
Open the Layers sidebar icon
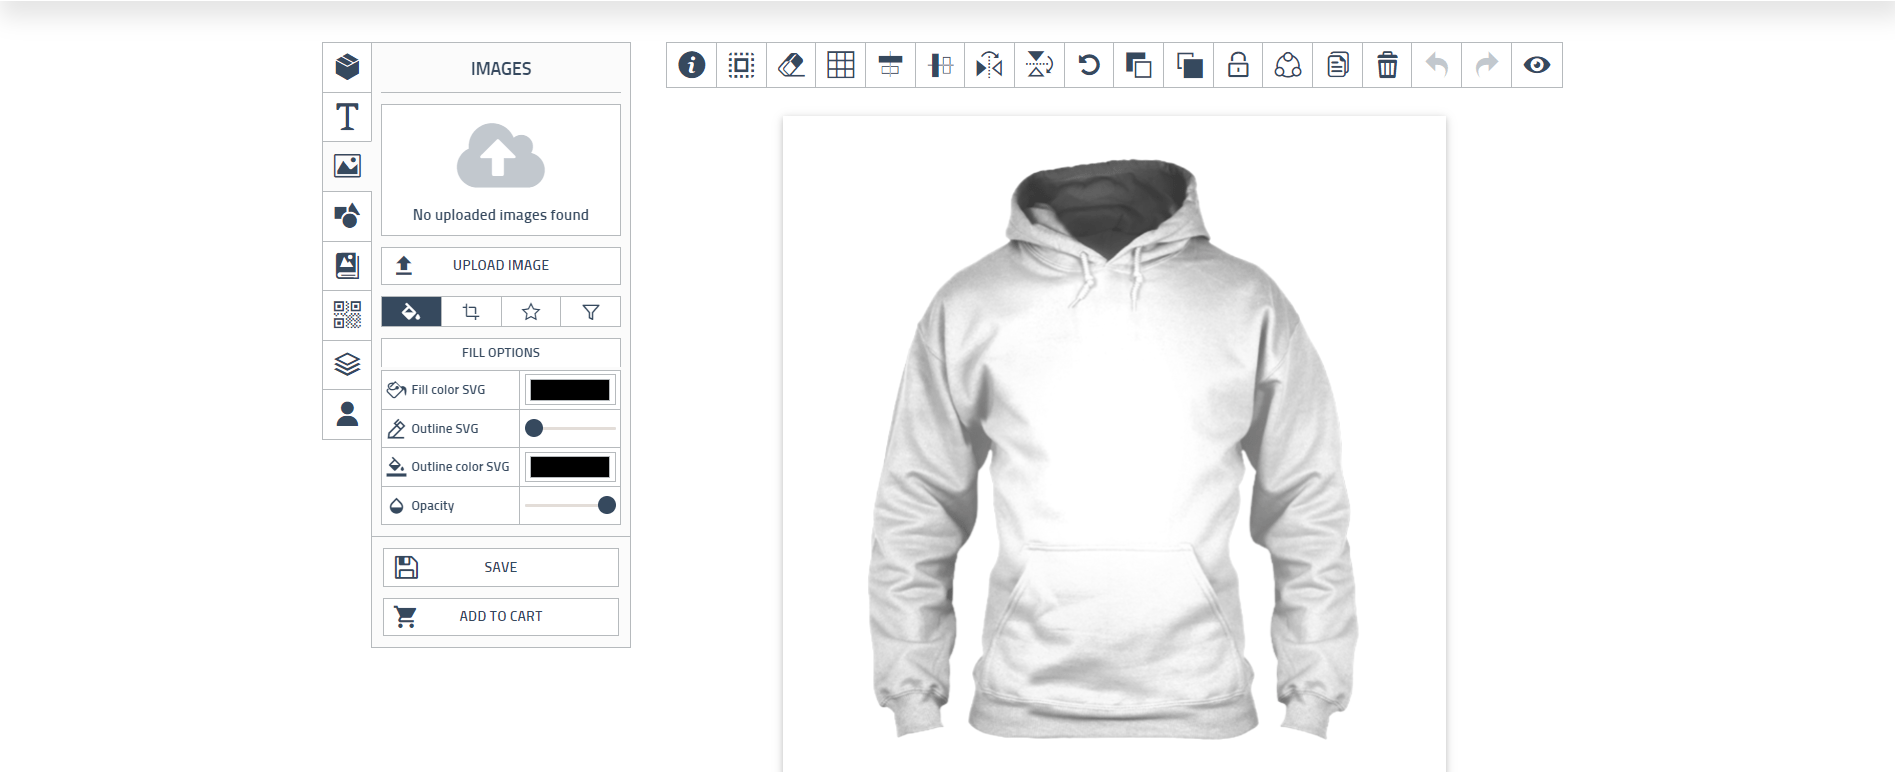tap(347, 364)
